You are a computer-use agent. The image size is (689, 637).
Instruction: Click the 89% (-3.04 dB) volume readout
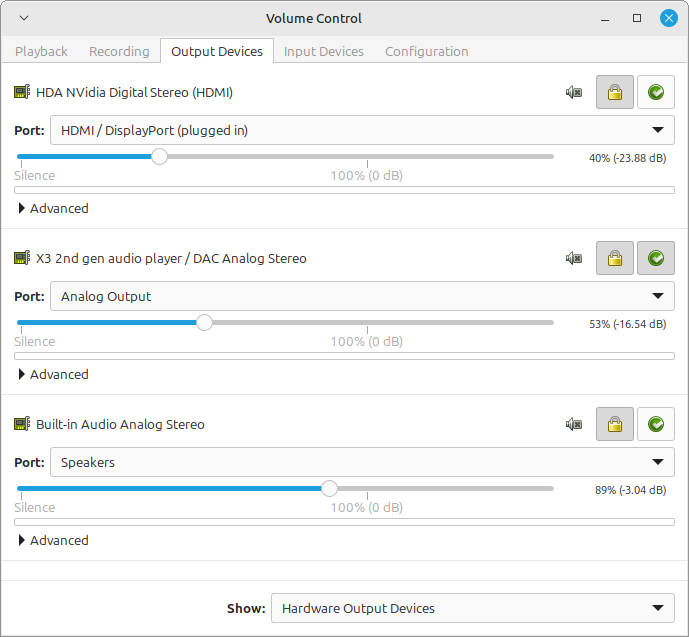[x=631, y=490]
